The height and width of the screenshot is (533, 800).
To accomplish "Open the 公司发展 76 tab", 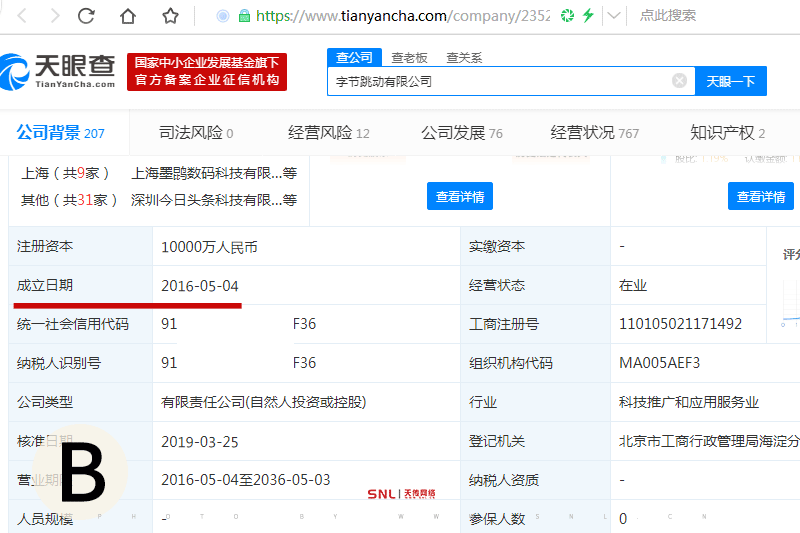I will (x=462, y=133).
